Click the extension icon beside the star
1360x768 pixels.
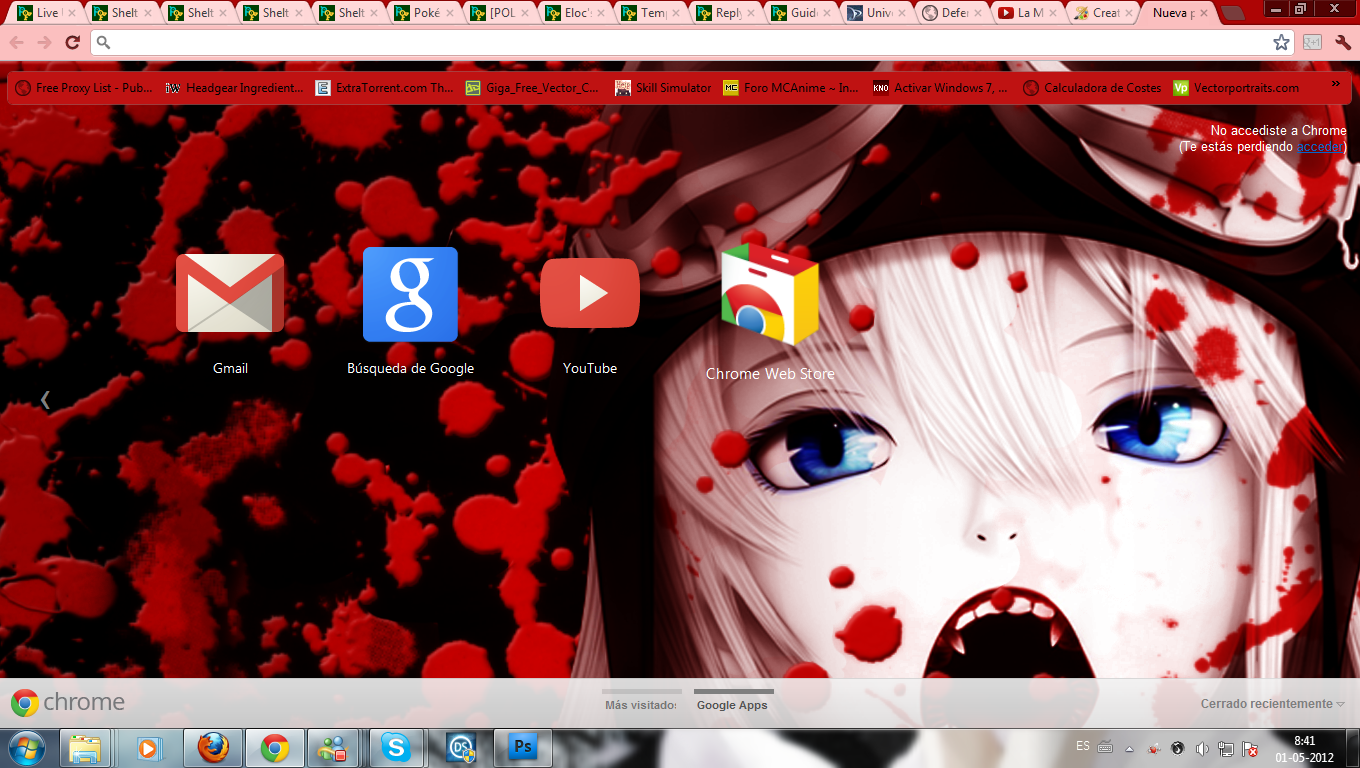click(1312, 42)
